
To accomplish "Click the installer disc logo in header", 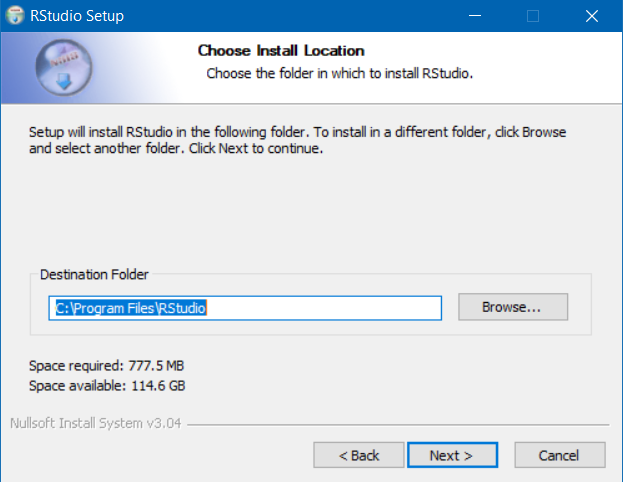I will [x=64, y=68].
